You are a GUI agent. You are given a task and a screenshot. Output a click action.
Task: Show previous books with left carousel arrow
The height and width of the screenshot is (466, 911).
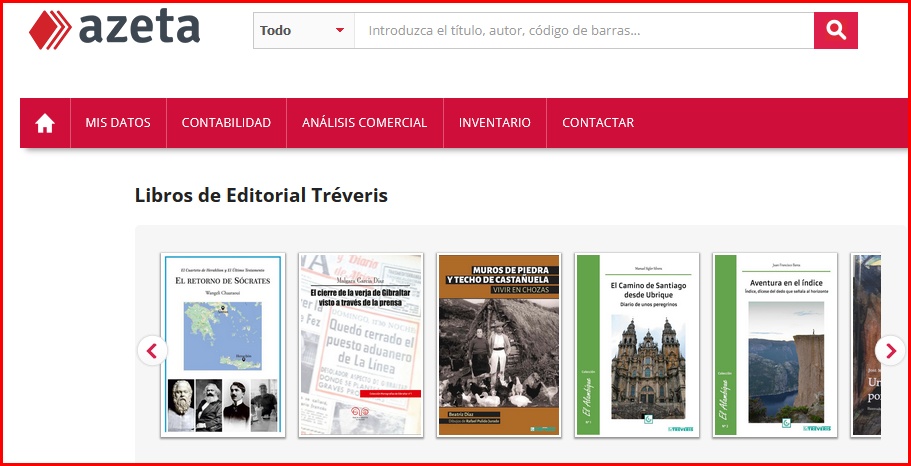pyautogui.click(x=152, y=351)
